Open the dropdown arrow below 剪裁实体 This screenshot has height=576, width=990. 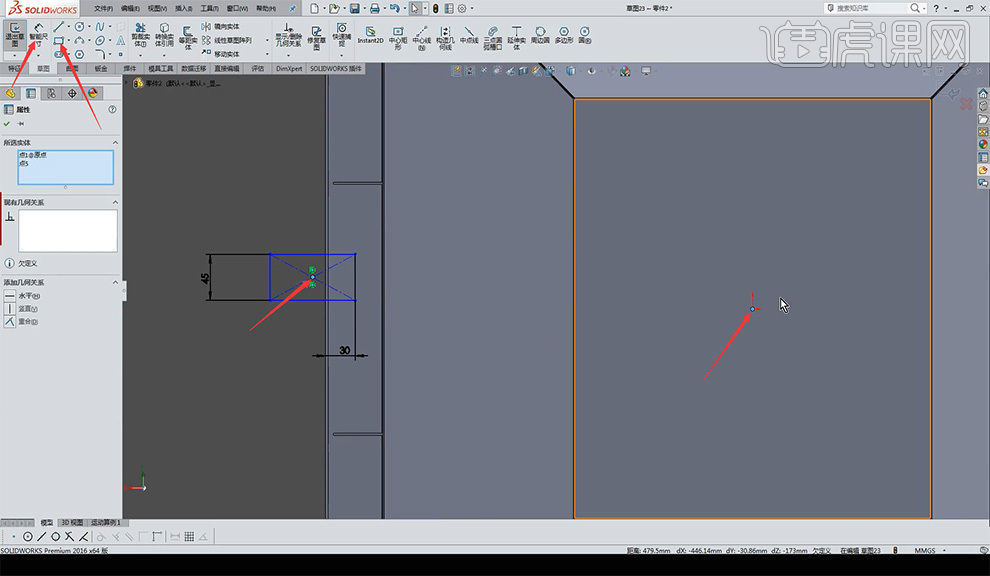pos(141,55)
